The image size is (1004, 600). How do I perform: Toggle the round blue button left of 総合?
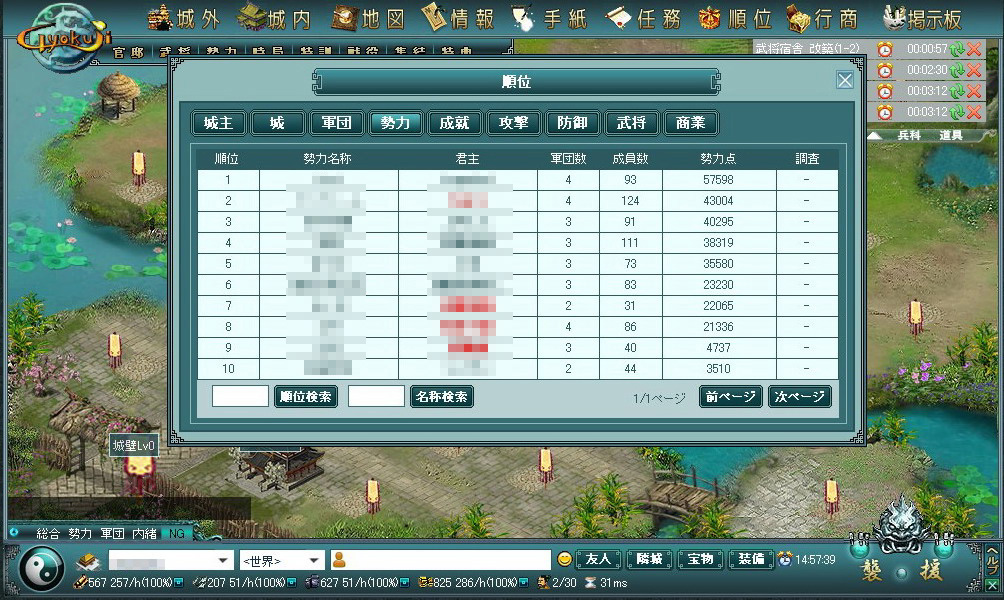[x=14, y=533]
